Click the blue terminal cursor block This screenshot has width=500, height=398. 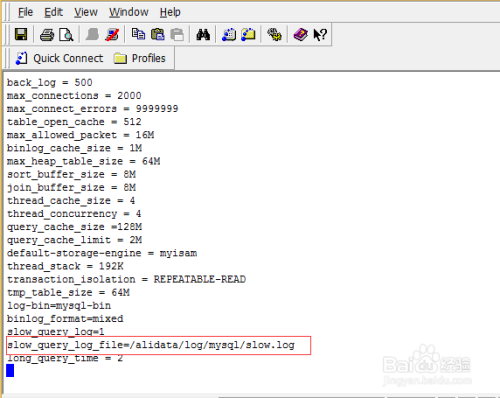click(x=10, y=370)
